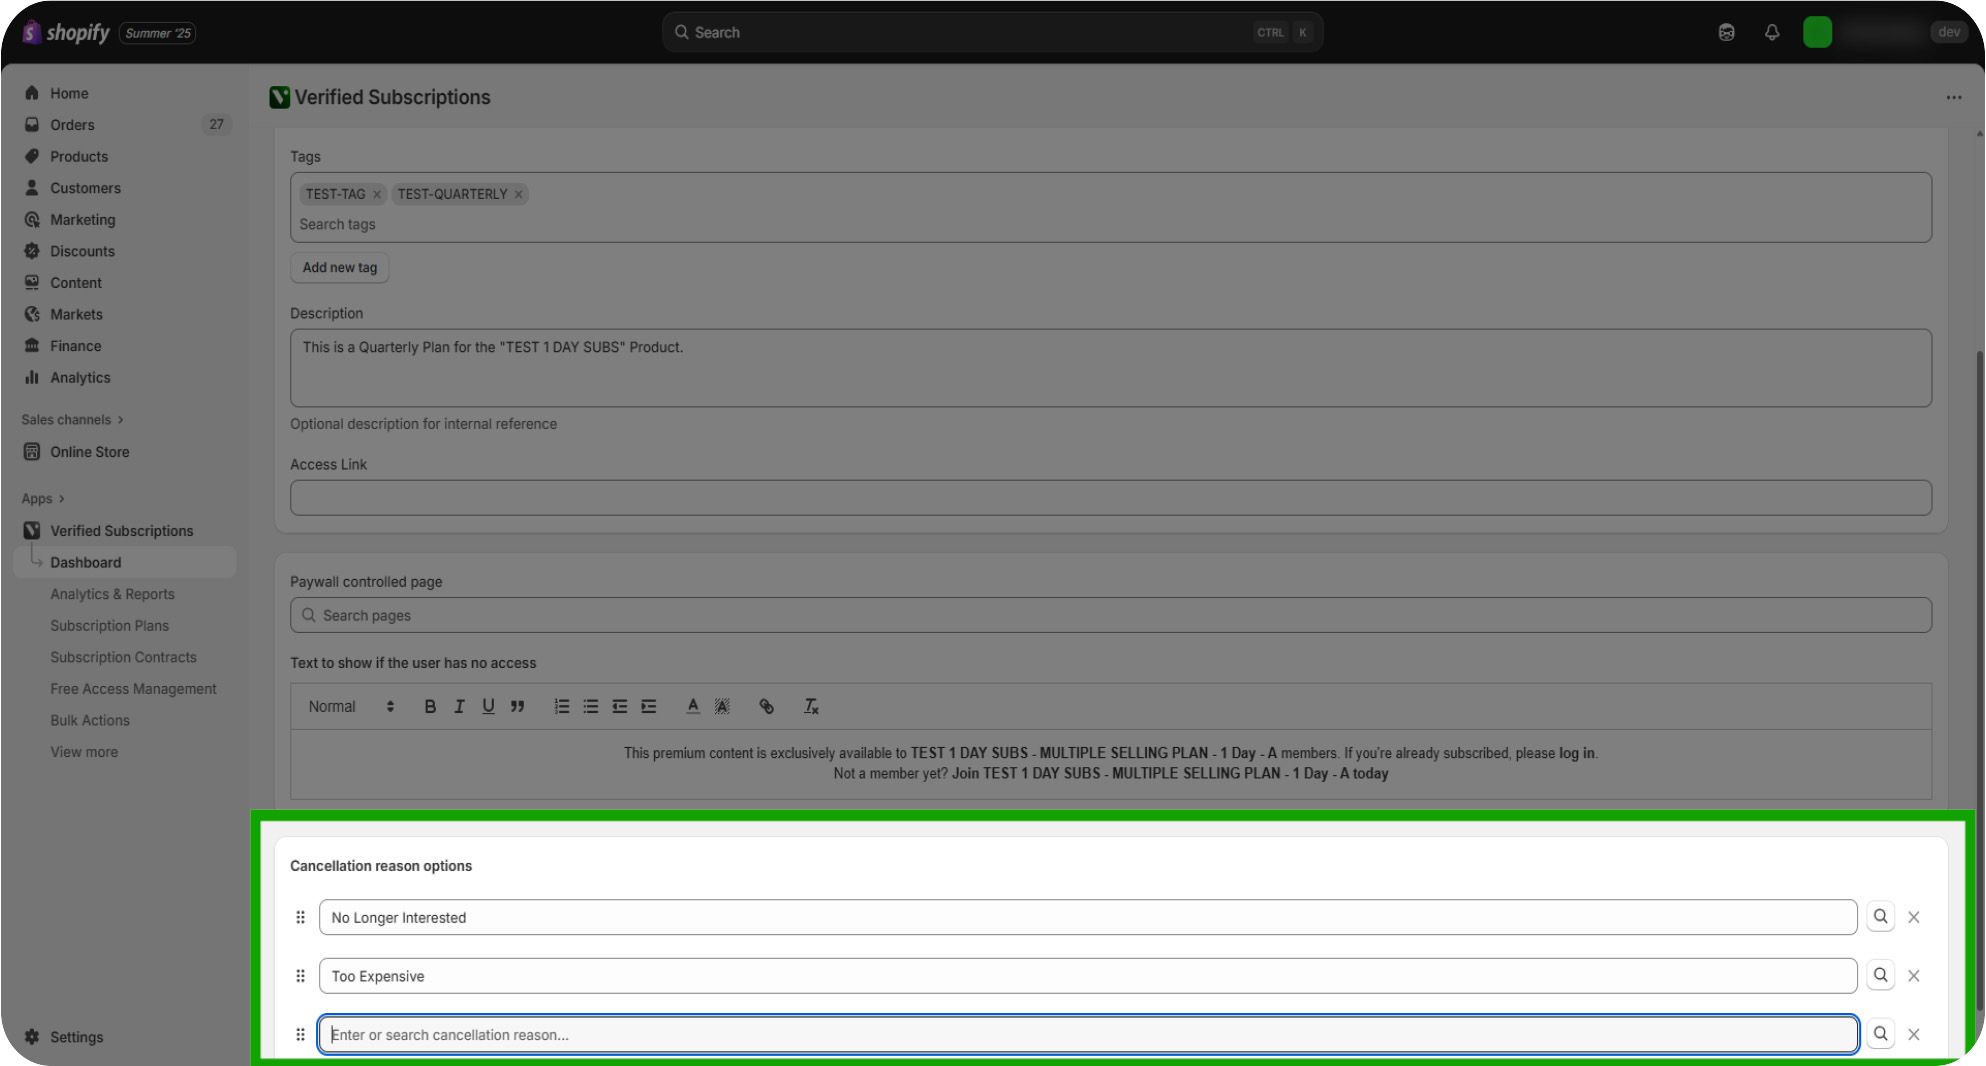Viewport: 1986px width, 1066px height.
Task: Open Markets in sidebar
Action: pos(76,314)
